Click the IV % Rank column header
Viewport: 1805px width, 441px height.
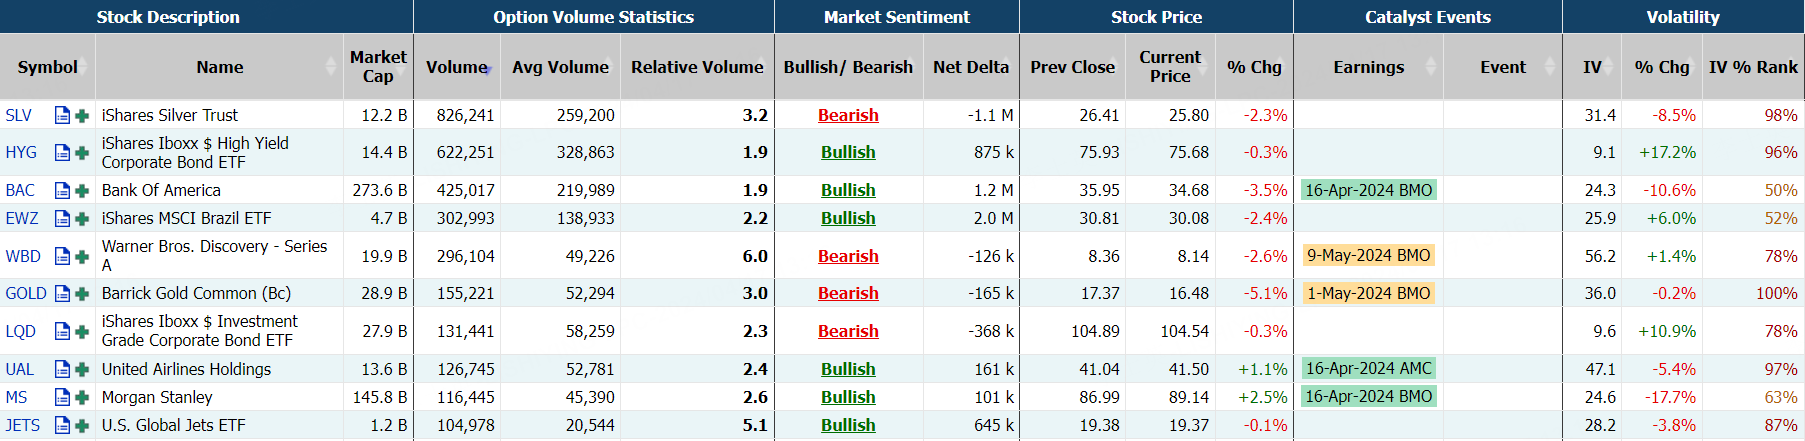pyautogui.click(x=1753, y=67)
